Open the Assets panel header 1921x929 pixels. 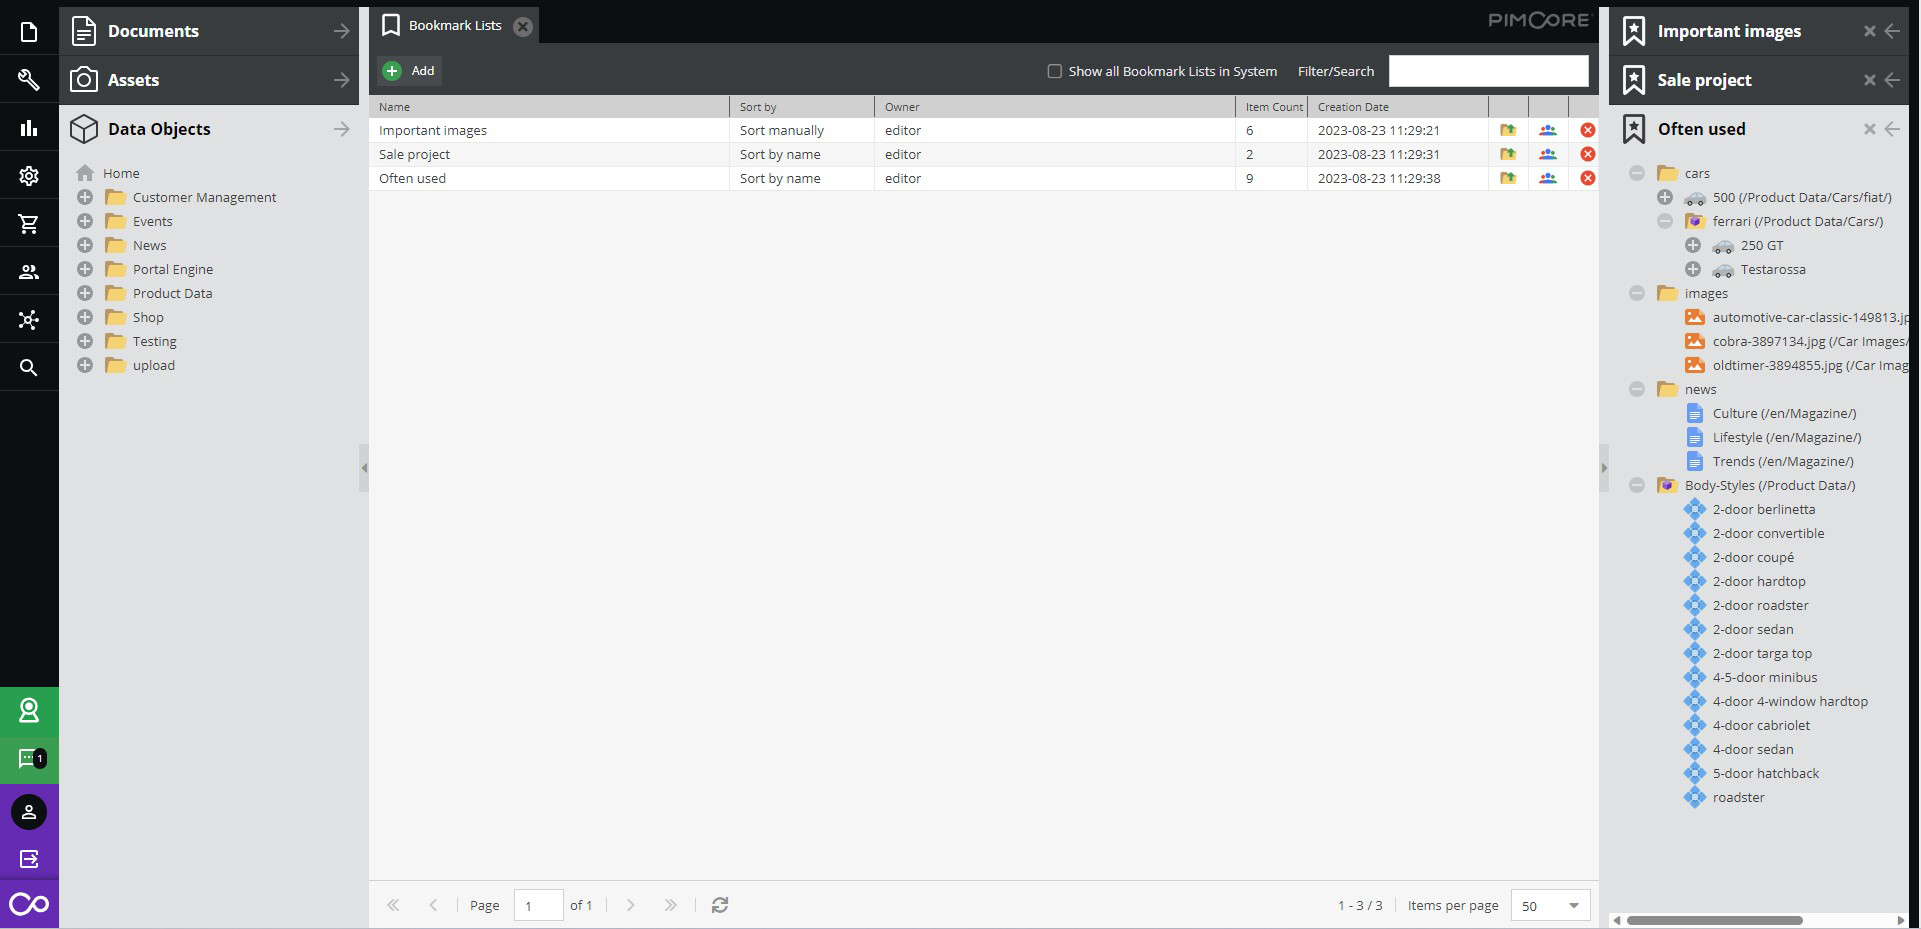(209, 80)
